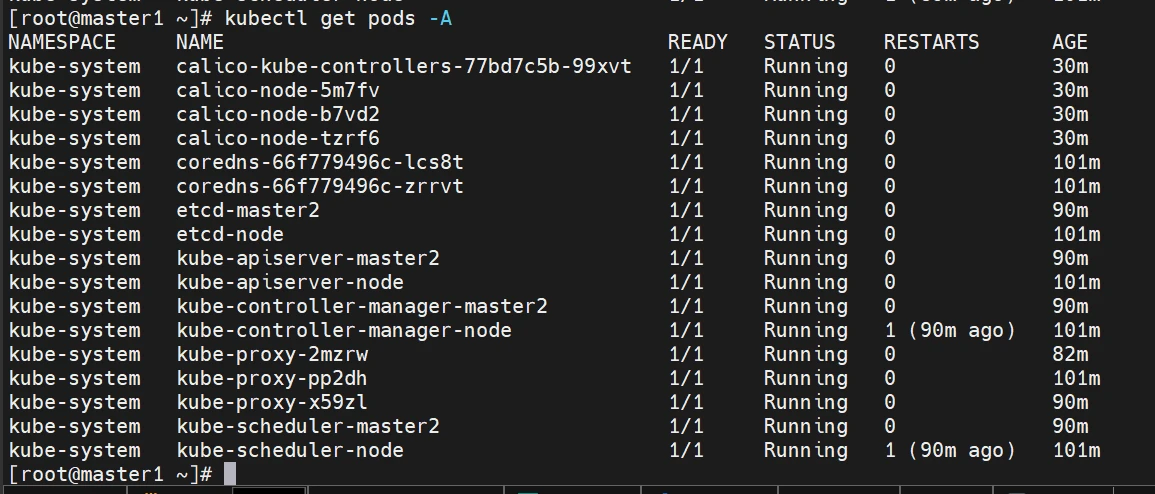
Task: Click the READY column header
Action: 697,42
